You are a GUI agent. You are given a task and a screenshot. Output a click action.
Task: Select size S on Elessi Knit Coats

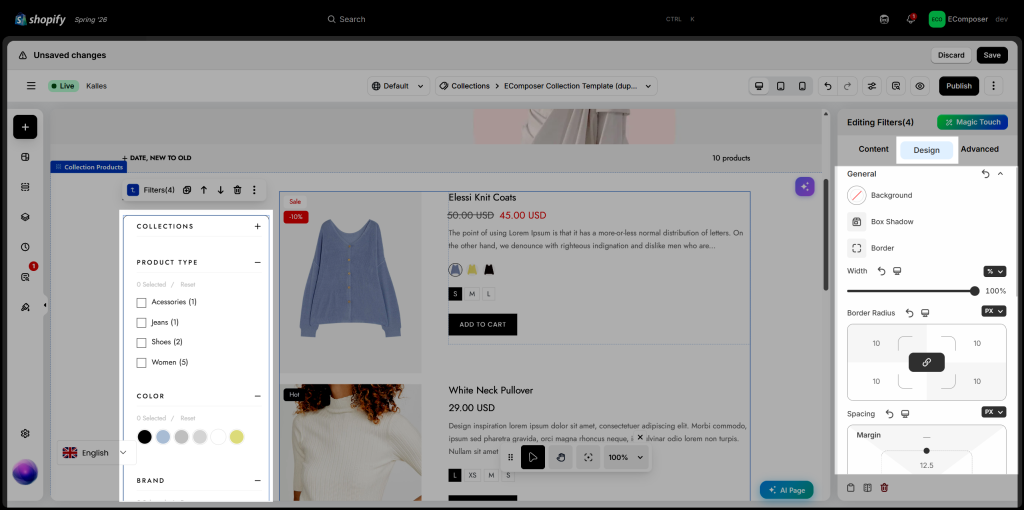pyautogui.click(x=455, y=294)
